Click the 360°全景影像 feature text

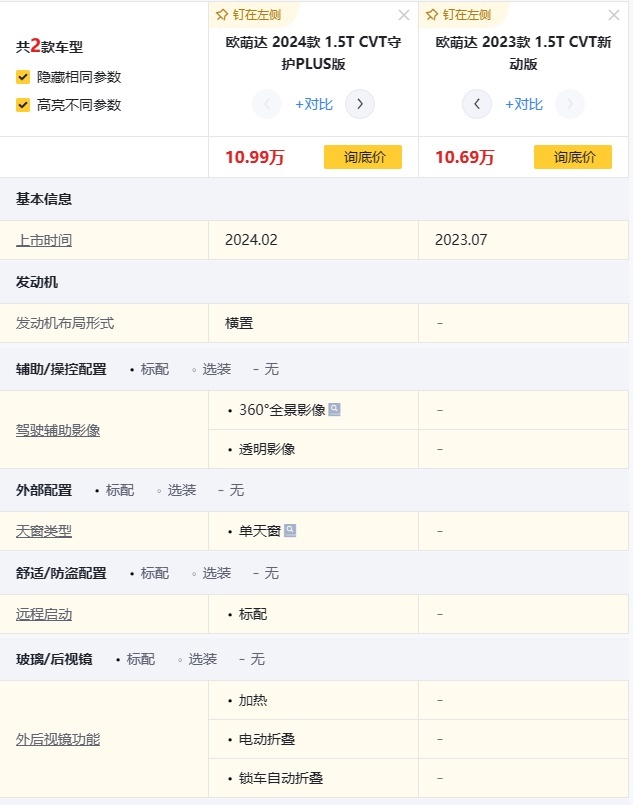[282, 410]
